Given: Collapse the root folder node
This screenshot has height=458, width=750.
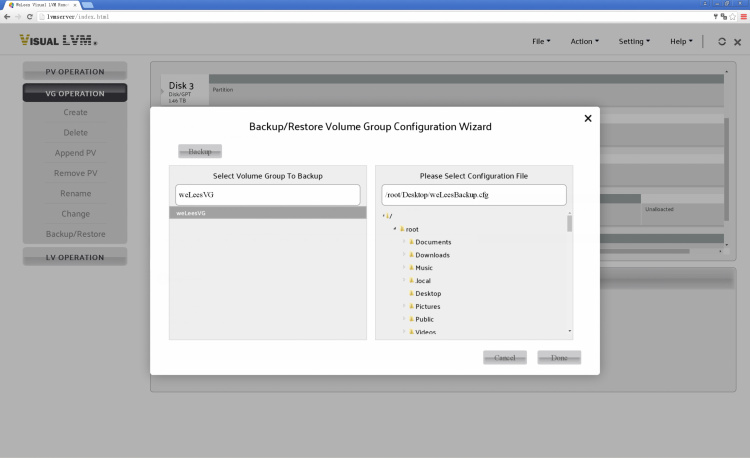Looking at the screenshot, I should (395, 229).
